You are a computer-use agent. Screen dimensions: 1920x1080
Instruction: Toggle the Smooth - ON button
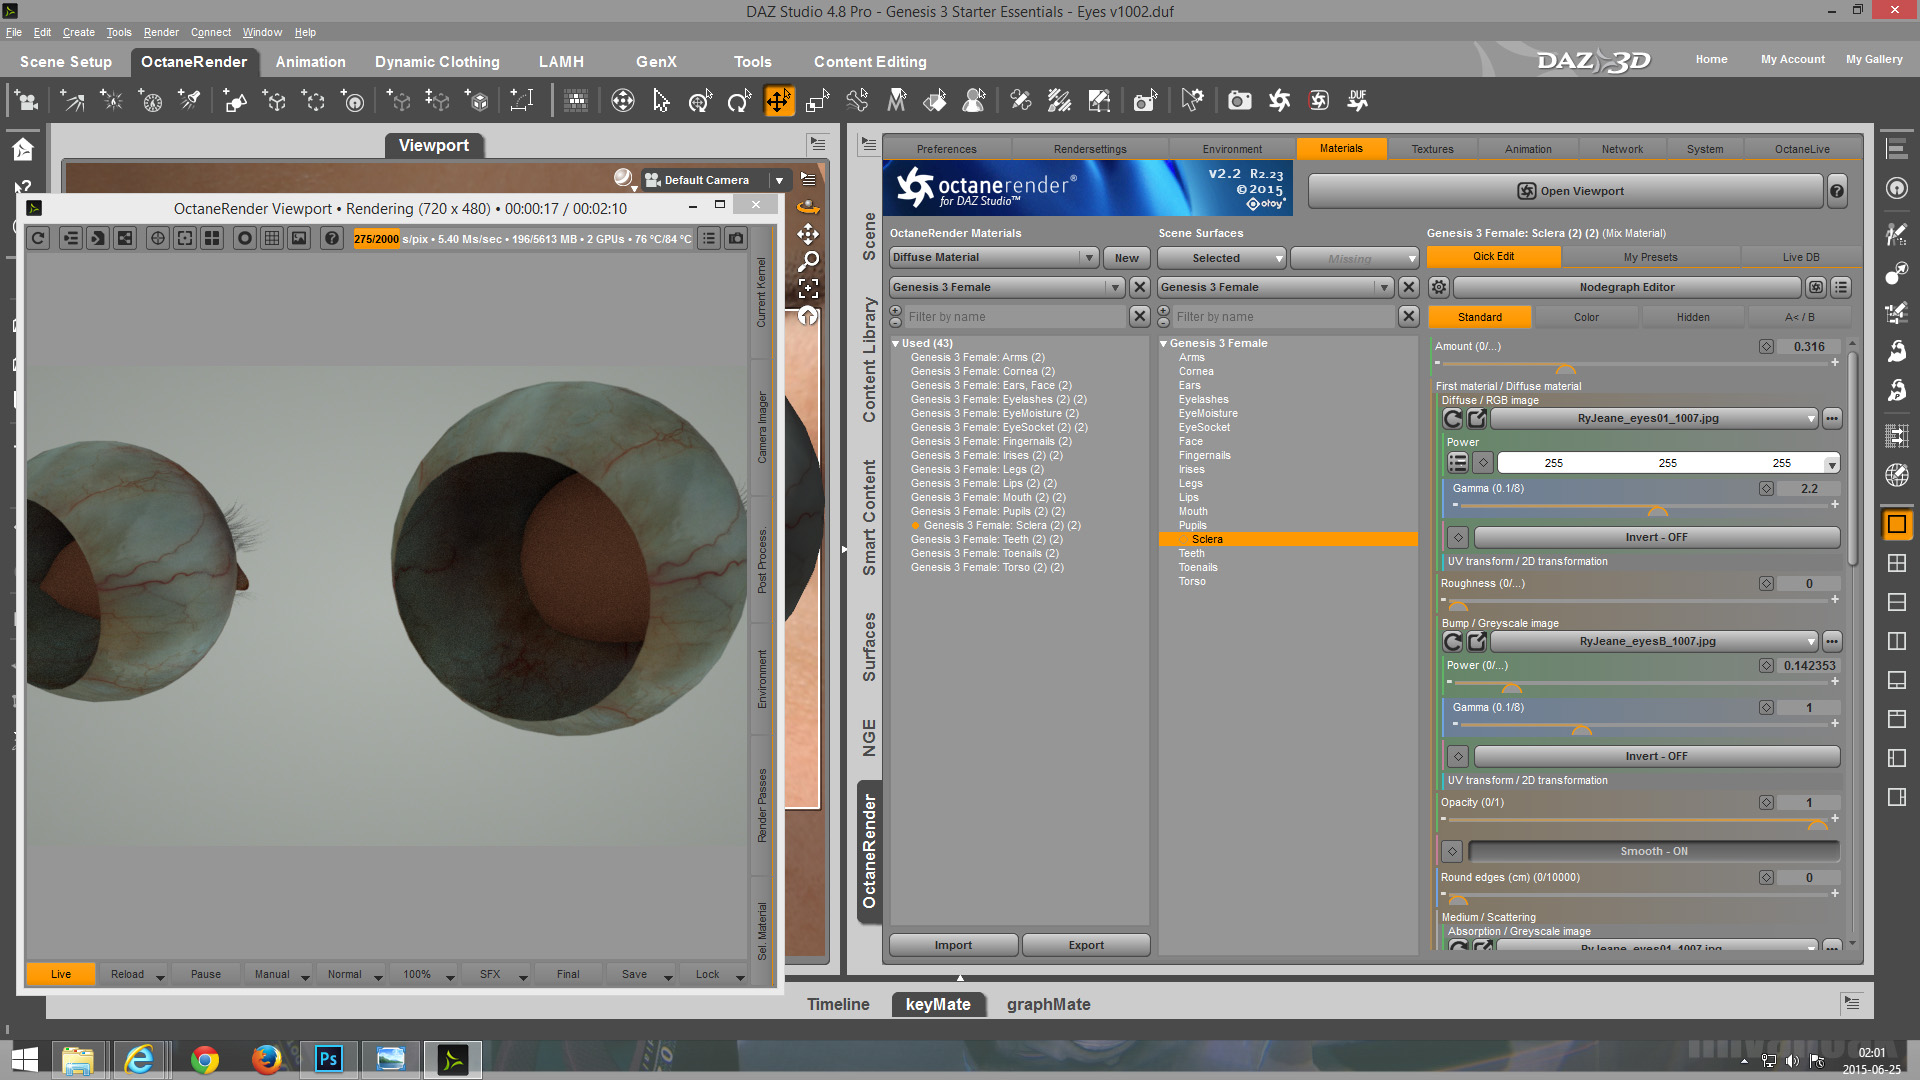click(1653, 851)
